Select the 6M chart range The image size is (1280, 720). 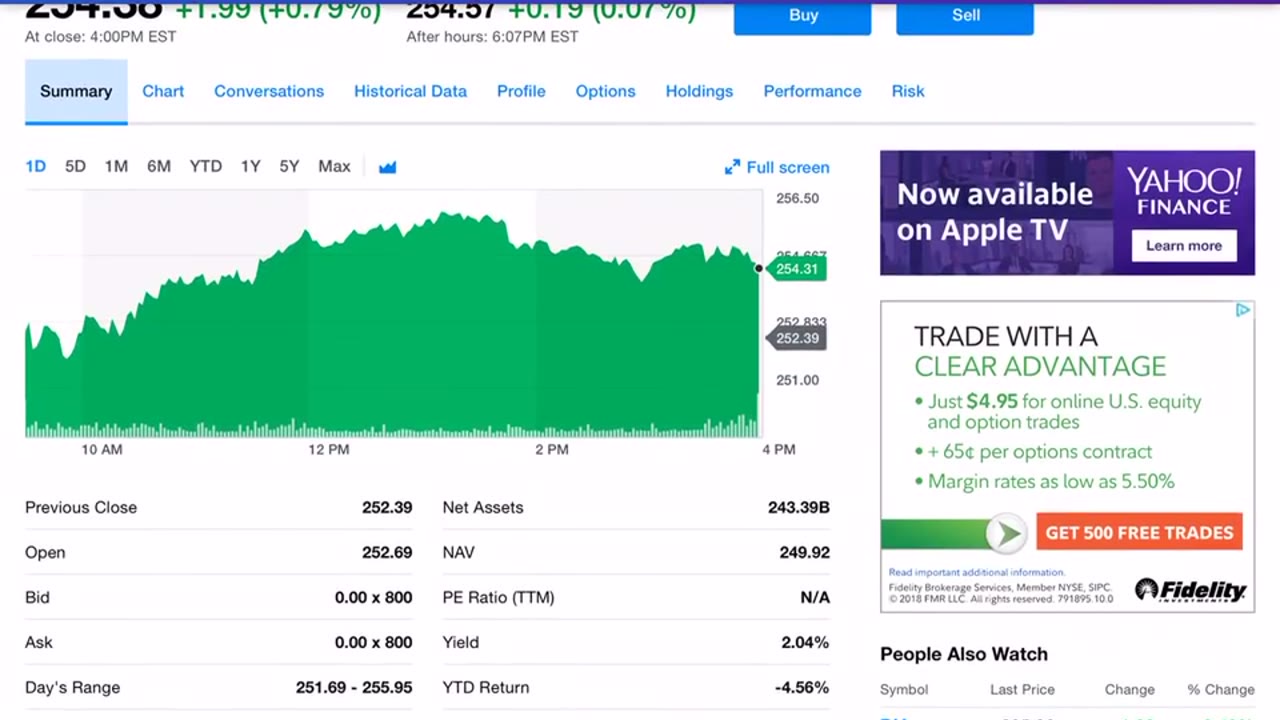pyautogui.click(x=159, y=166)
